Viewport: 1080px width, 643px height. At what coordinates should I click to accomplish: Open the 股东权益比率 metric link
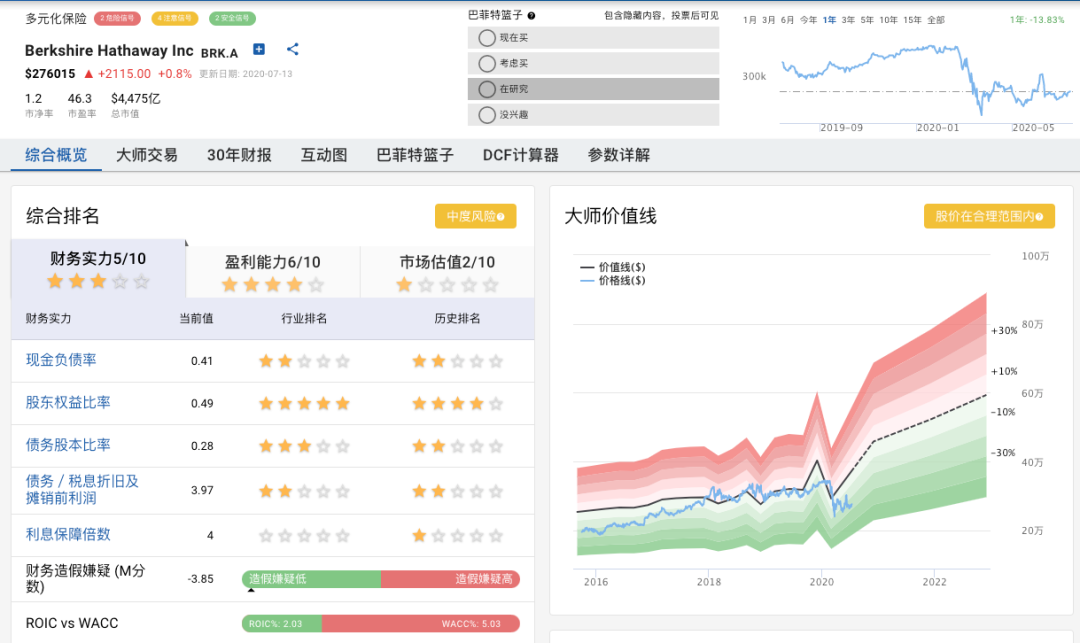click(x=68, y=403)
